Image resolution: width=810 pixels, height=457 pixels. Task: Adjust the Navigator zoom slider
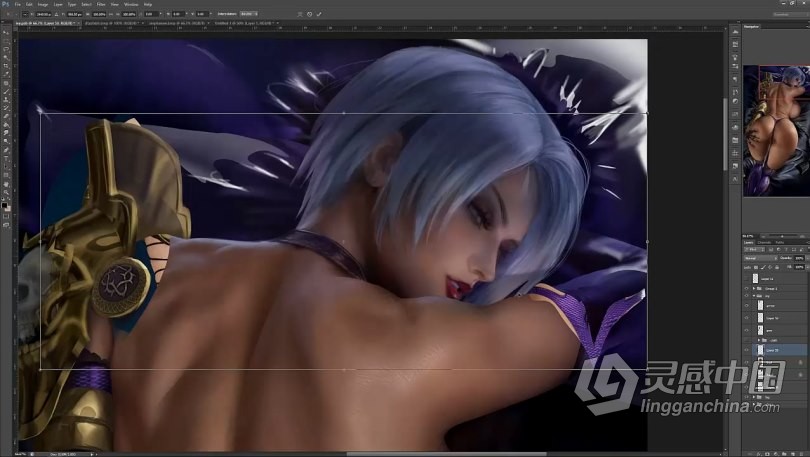(783, 236)
